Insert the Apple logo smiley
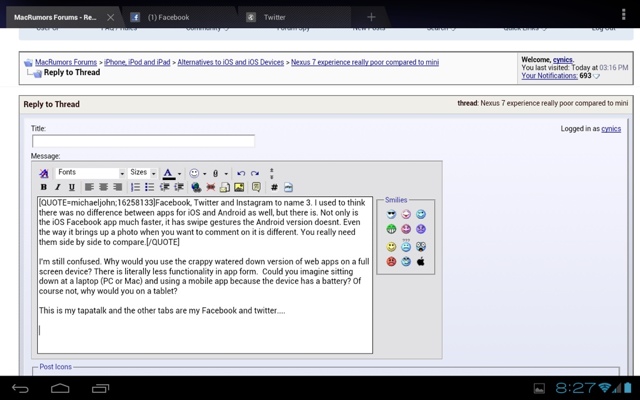The height and width of the screenshot is (400, 640). point(421,261)
